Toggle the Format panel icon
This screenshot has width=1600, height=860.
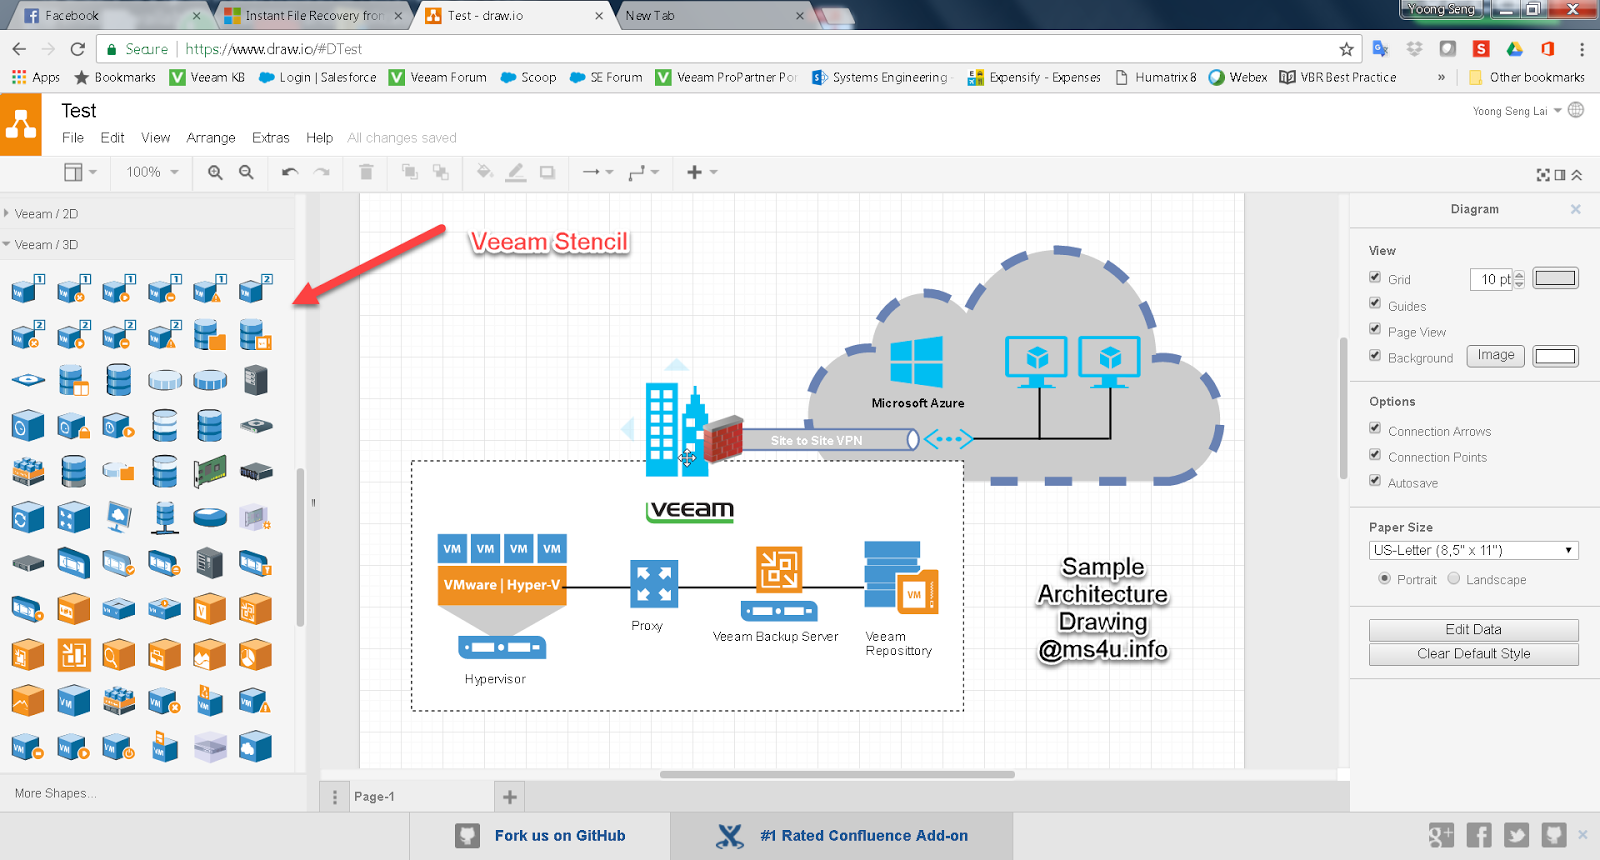[x=1560, y=175]
